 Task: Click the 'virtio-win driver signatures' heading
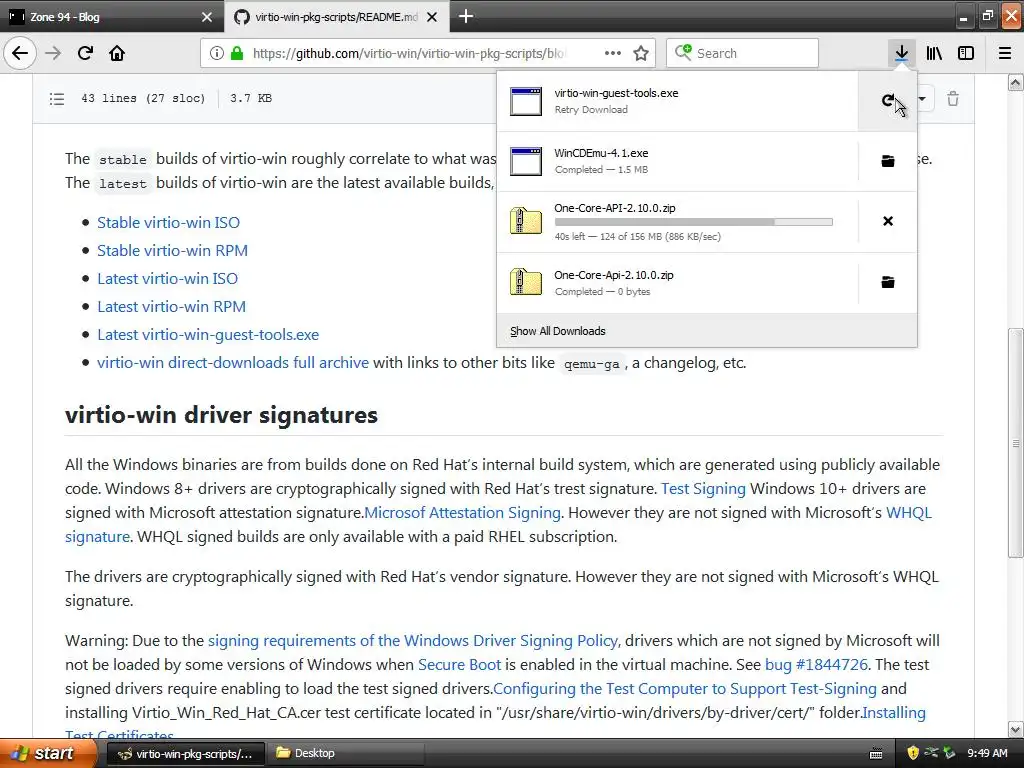pyautogui.click(x=221, y=415)
